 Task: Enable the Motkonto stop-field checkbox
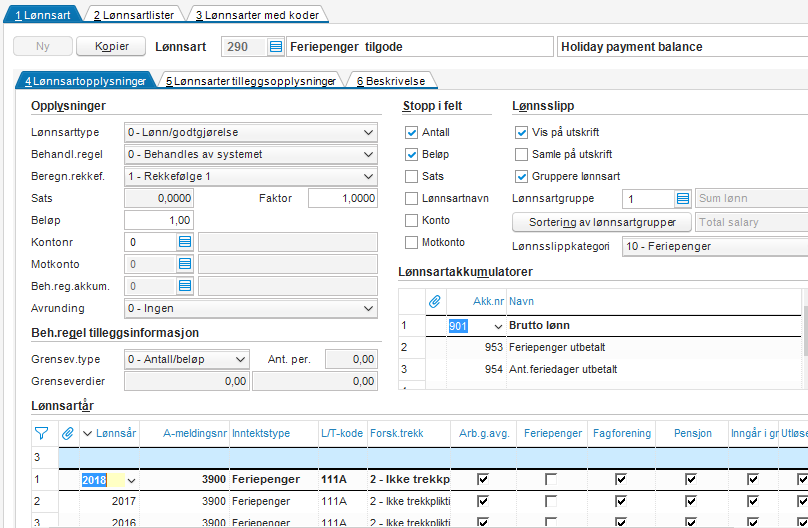tap(411, 242)
